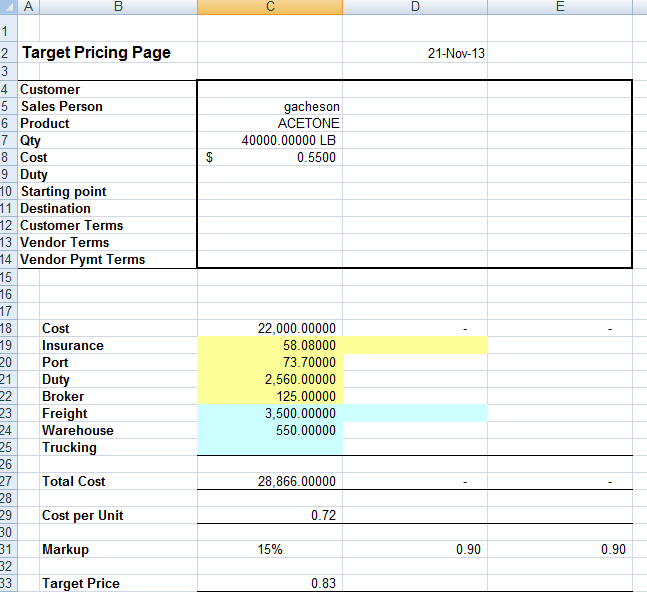
Task: Click the Vendor Pymt Terms label cell
Action: pos(83,260)
